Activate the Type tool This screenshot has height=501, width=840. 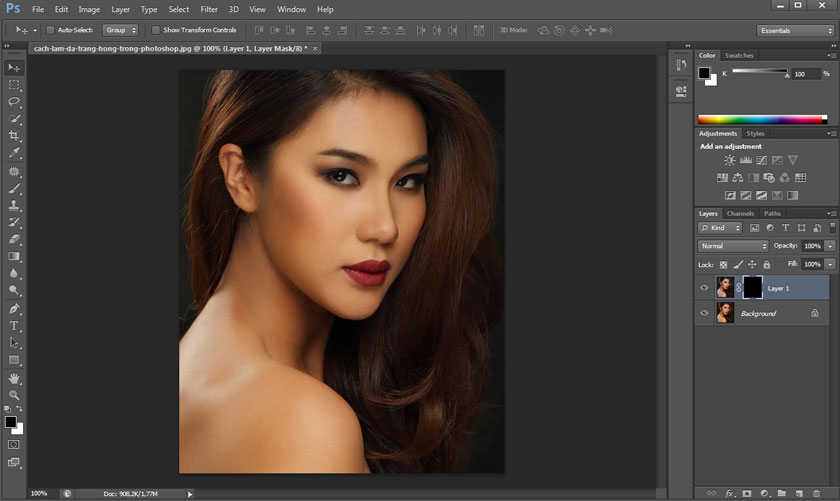(14, 326)
